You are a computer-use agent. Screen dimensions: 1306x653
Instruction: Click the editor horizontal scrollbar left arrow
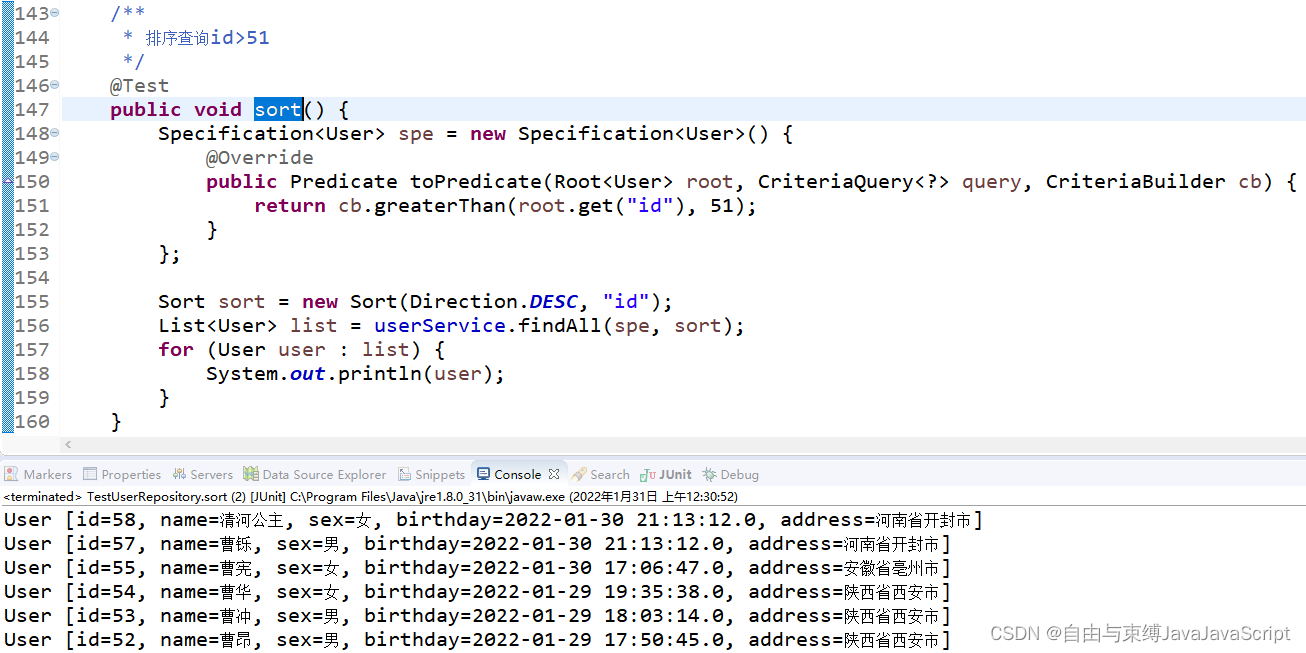coord(68,444)
